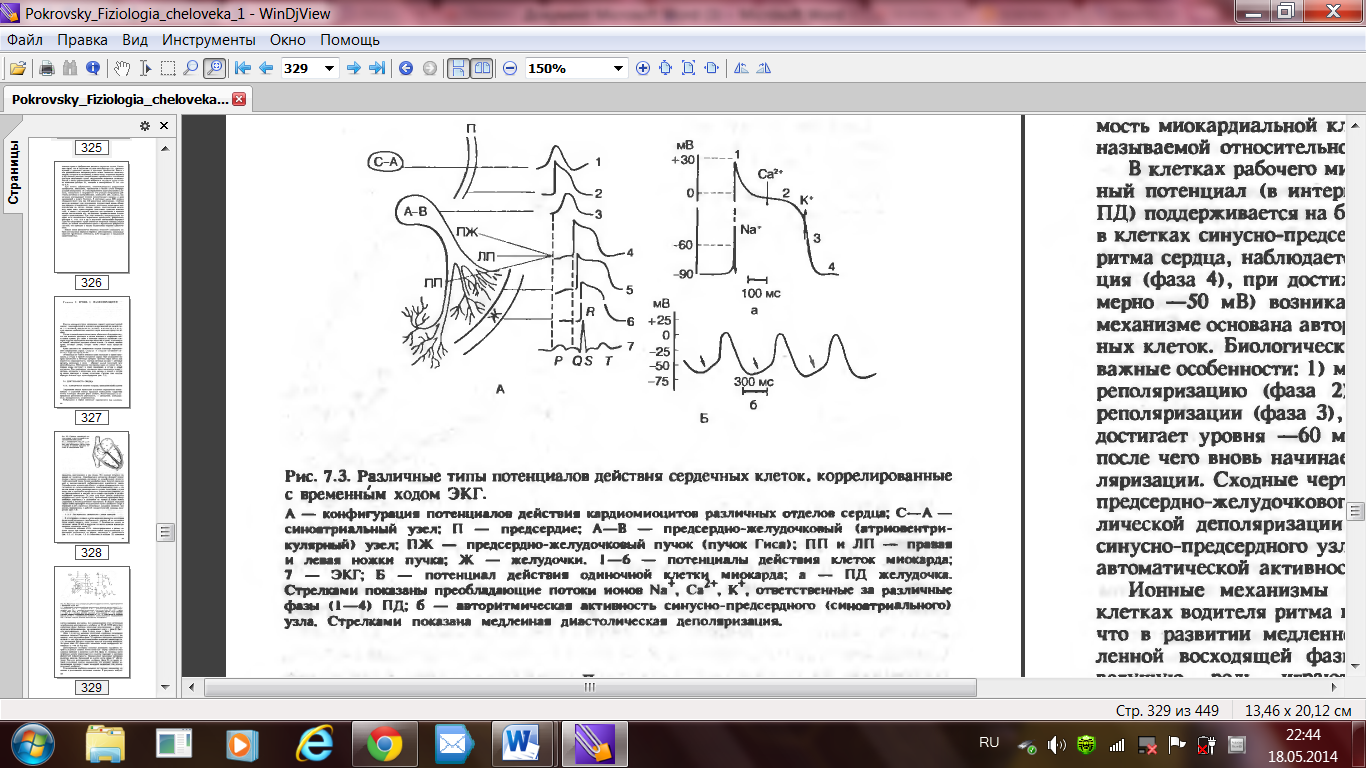Open Google Chrome from taskbar
The image size is (1366, 768).
click(384, 743)
